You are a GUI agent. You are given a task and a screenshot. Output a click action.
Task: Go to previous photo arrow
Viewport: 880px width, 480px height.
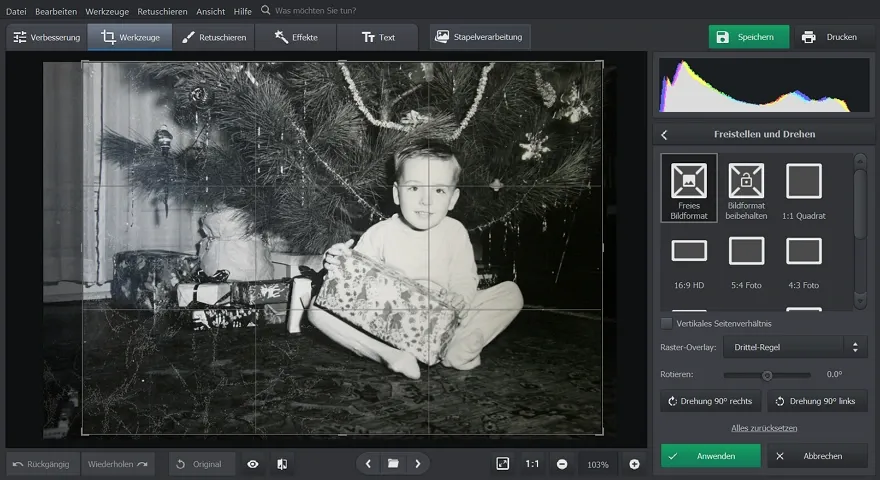point(368,464)
